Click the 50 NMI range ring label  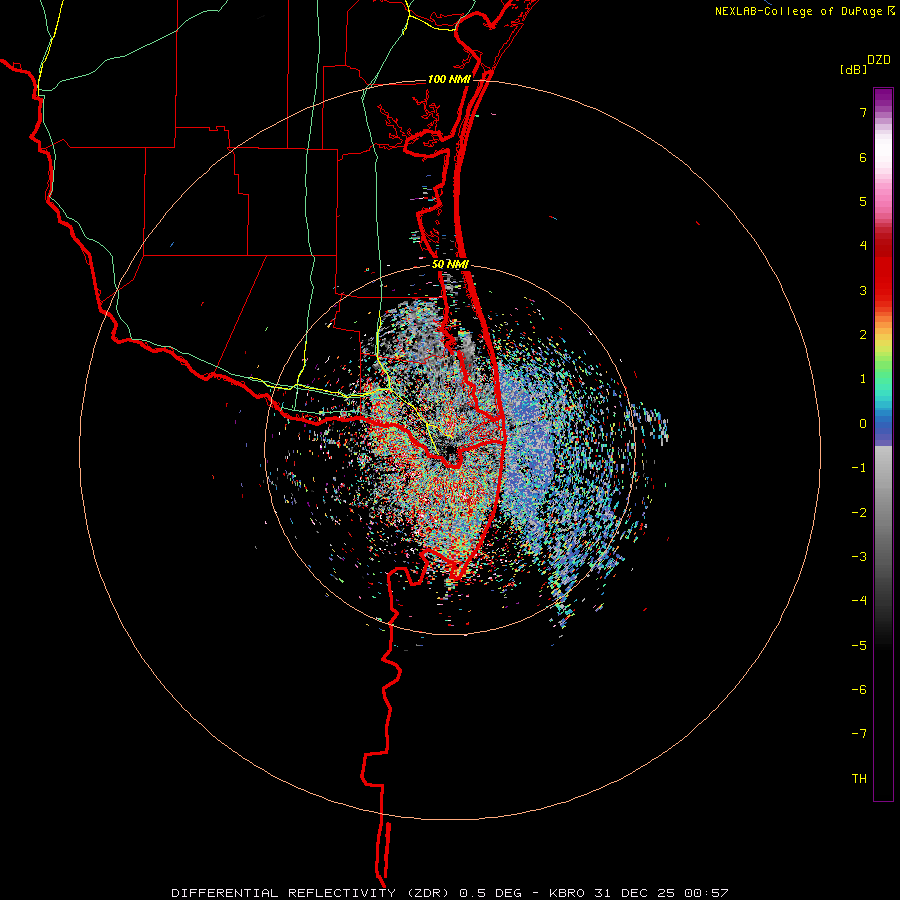(450, 265)
